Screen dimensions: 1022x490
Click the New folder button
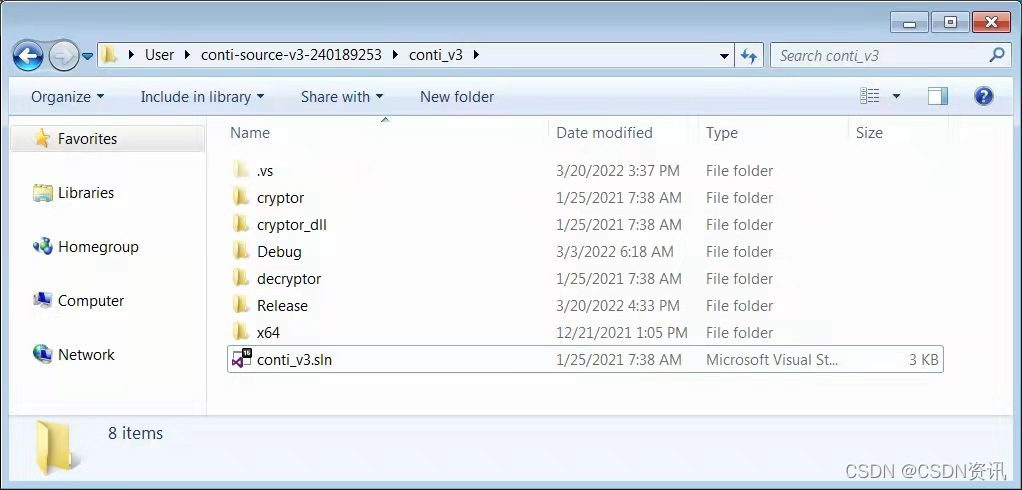click(x=457, y=97)
